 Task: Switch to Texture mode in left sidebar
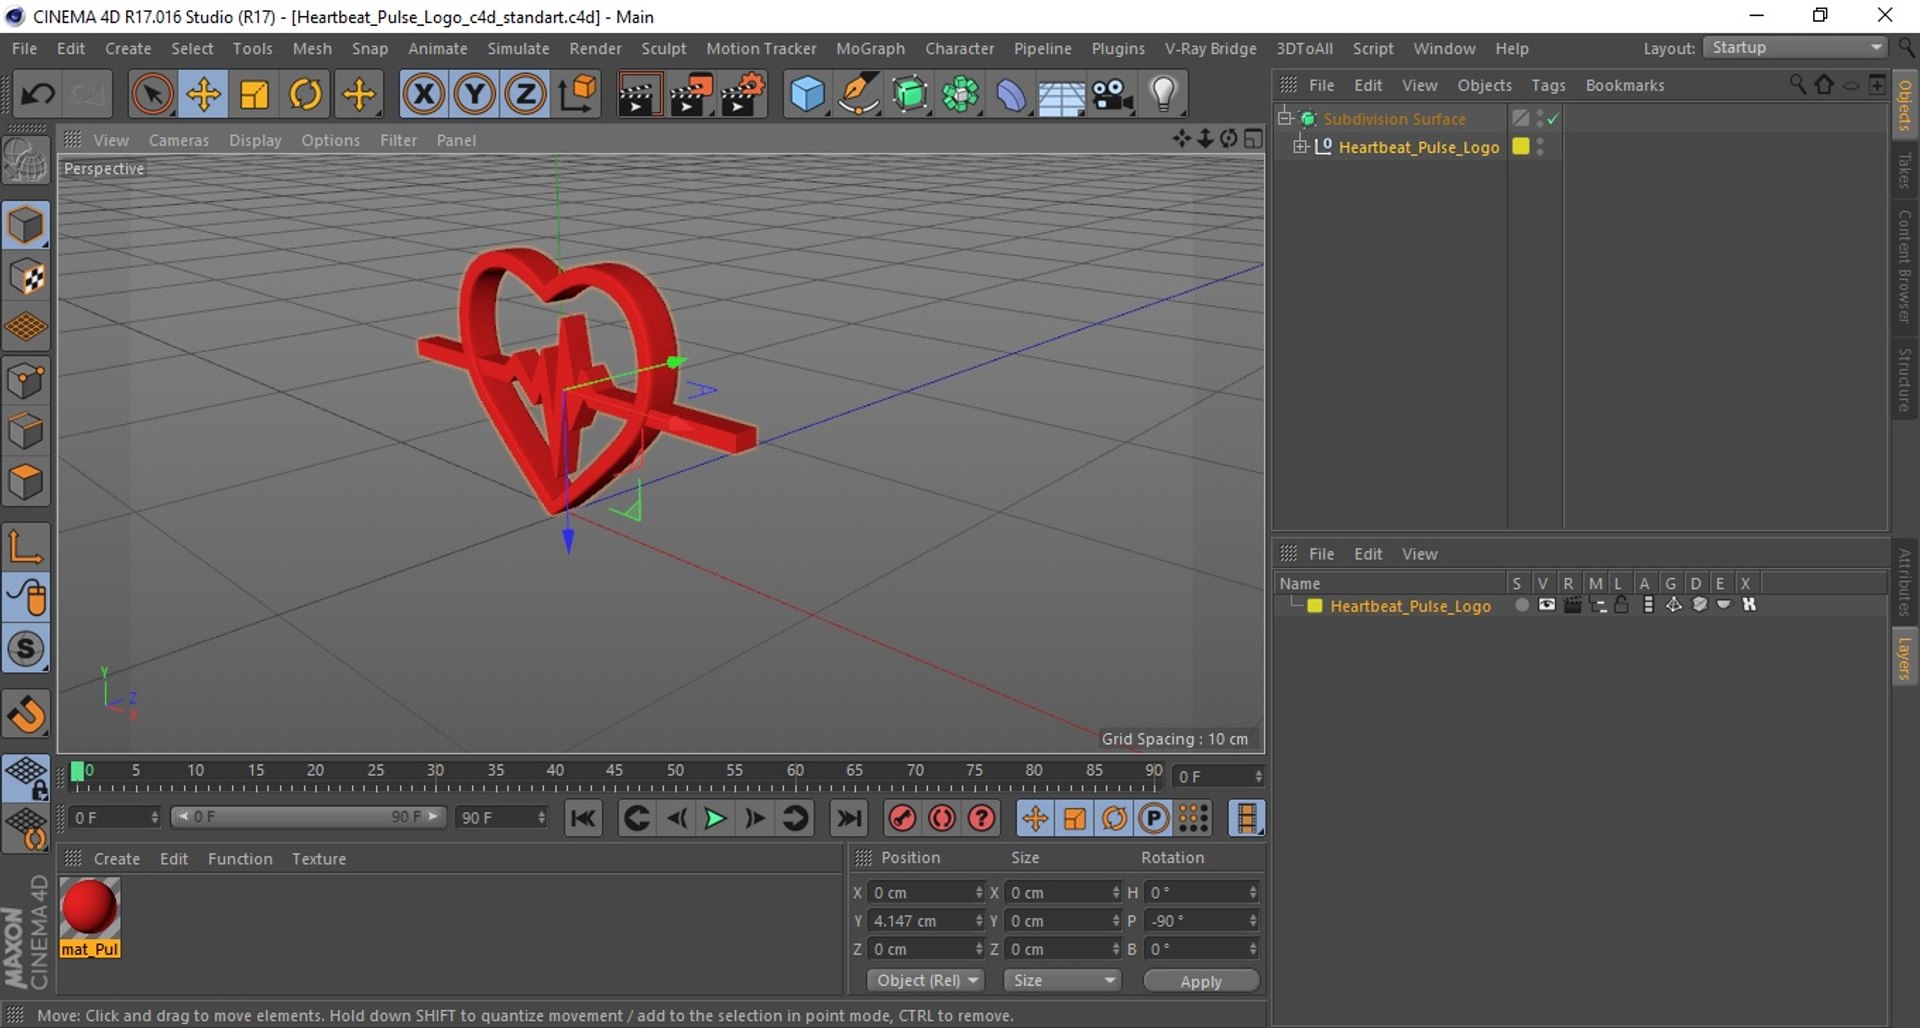tap(26, 277)
